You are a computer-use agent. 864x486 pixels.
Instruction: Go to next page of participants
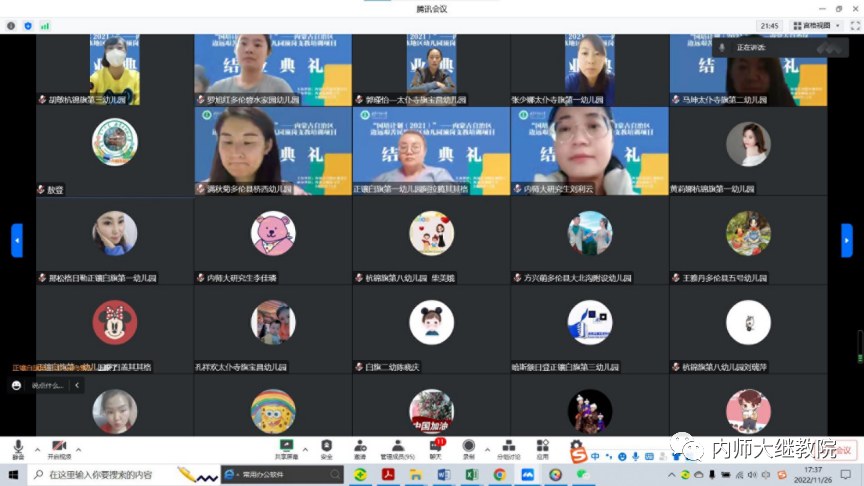click(x=847, y=240)
